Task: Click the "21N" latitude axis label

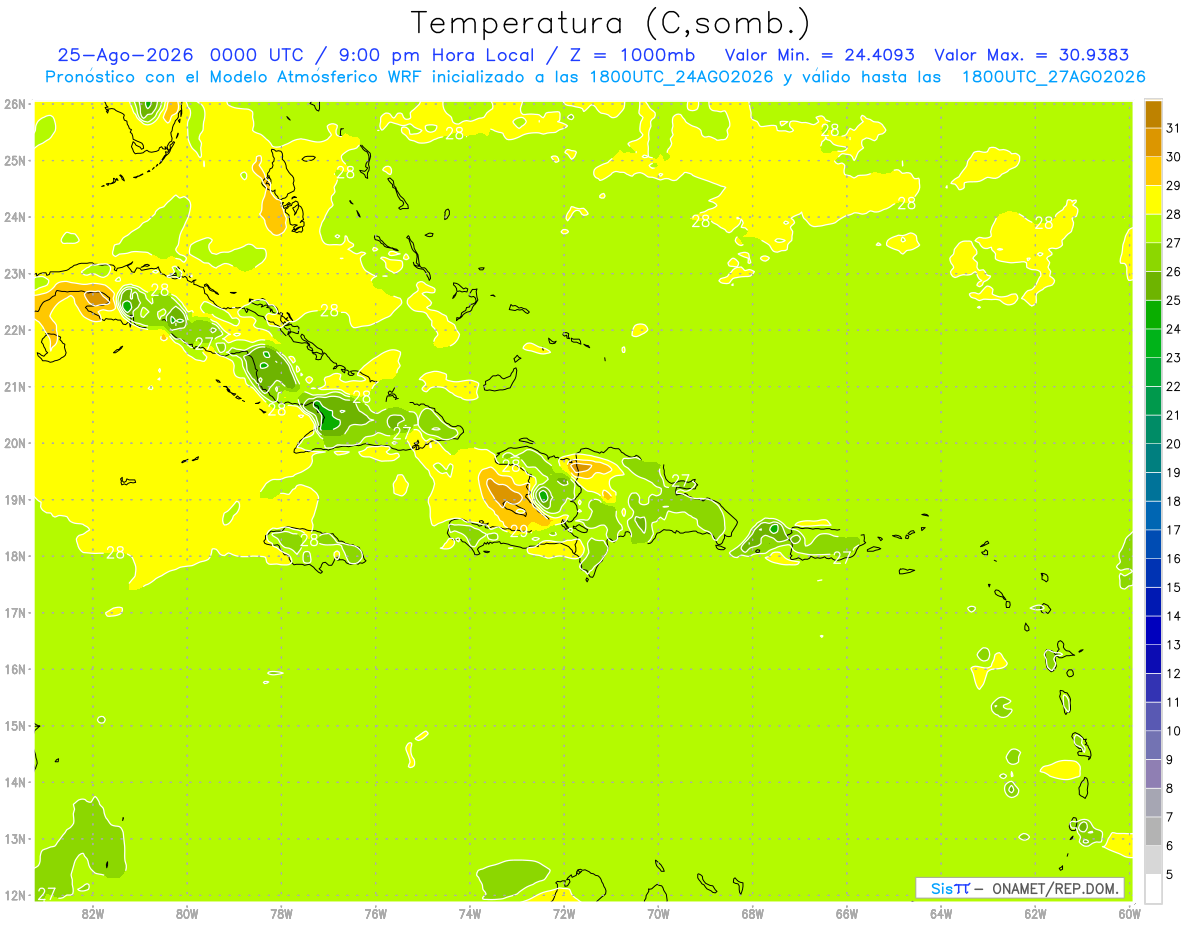Action: (14, 386)
